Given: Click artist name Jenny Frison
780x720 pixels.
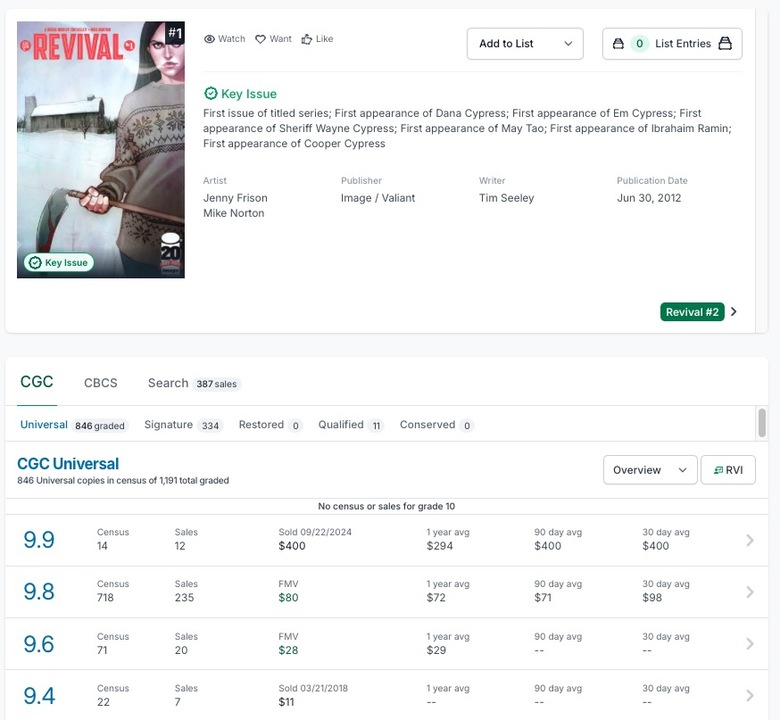Looking at the screenshot, I should click(235, 198).
